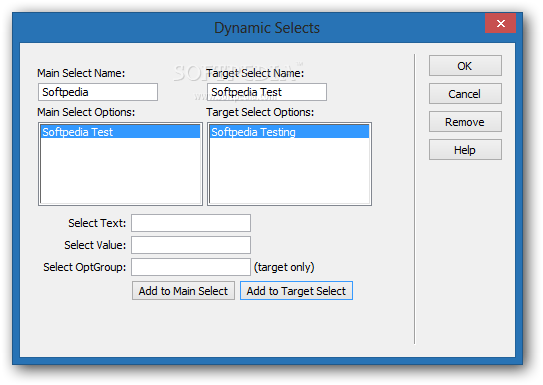Click the Select Text input field
Image resolution: width=543 pixels, height=385 pixels.
(191, 223)
